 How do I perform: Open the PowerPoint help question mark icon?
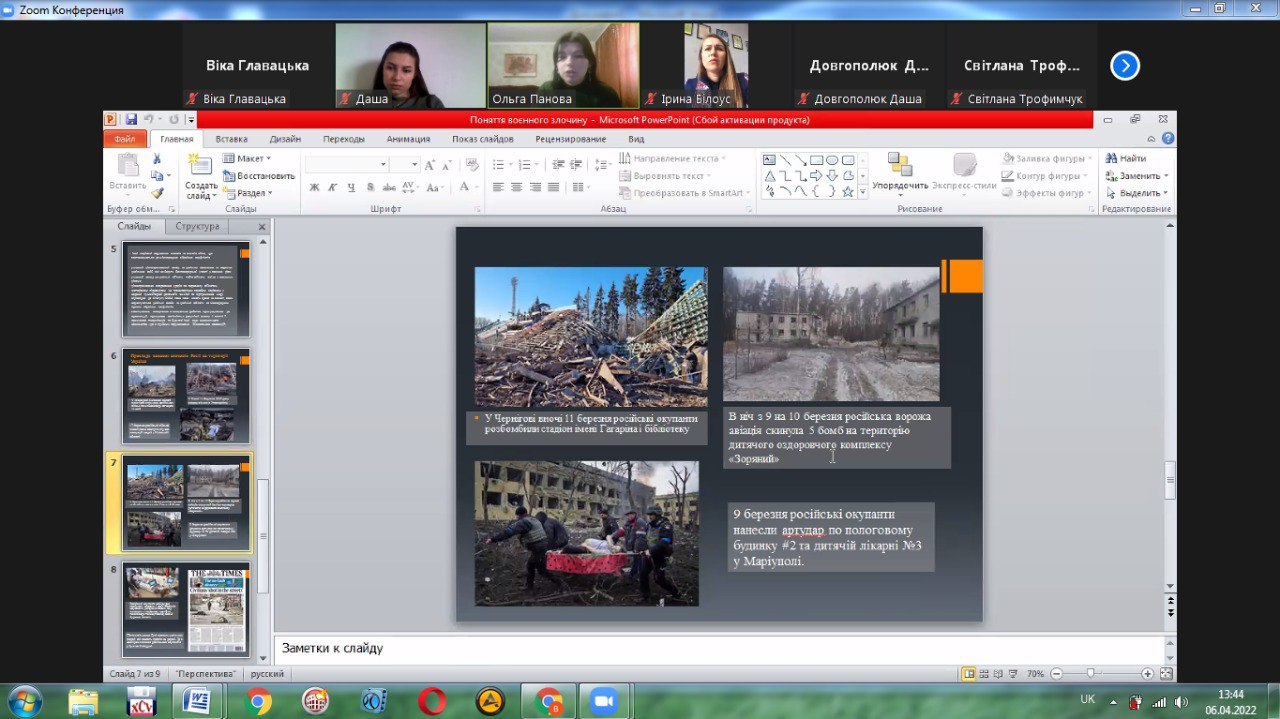point(1168,139)
